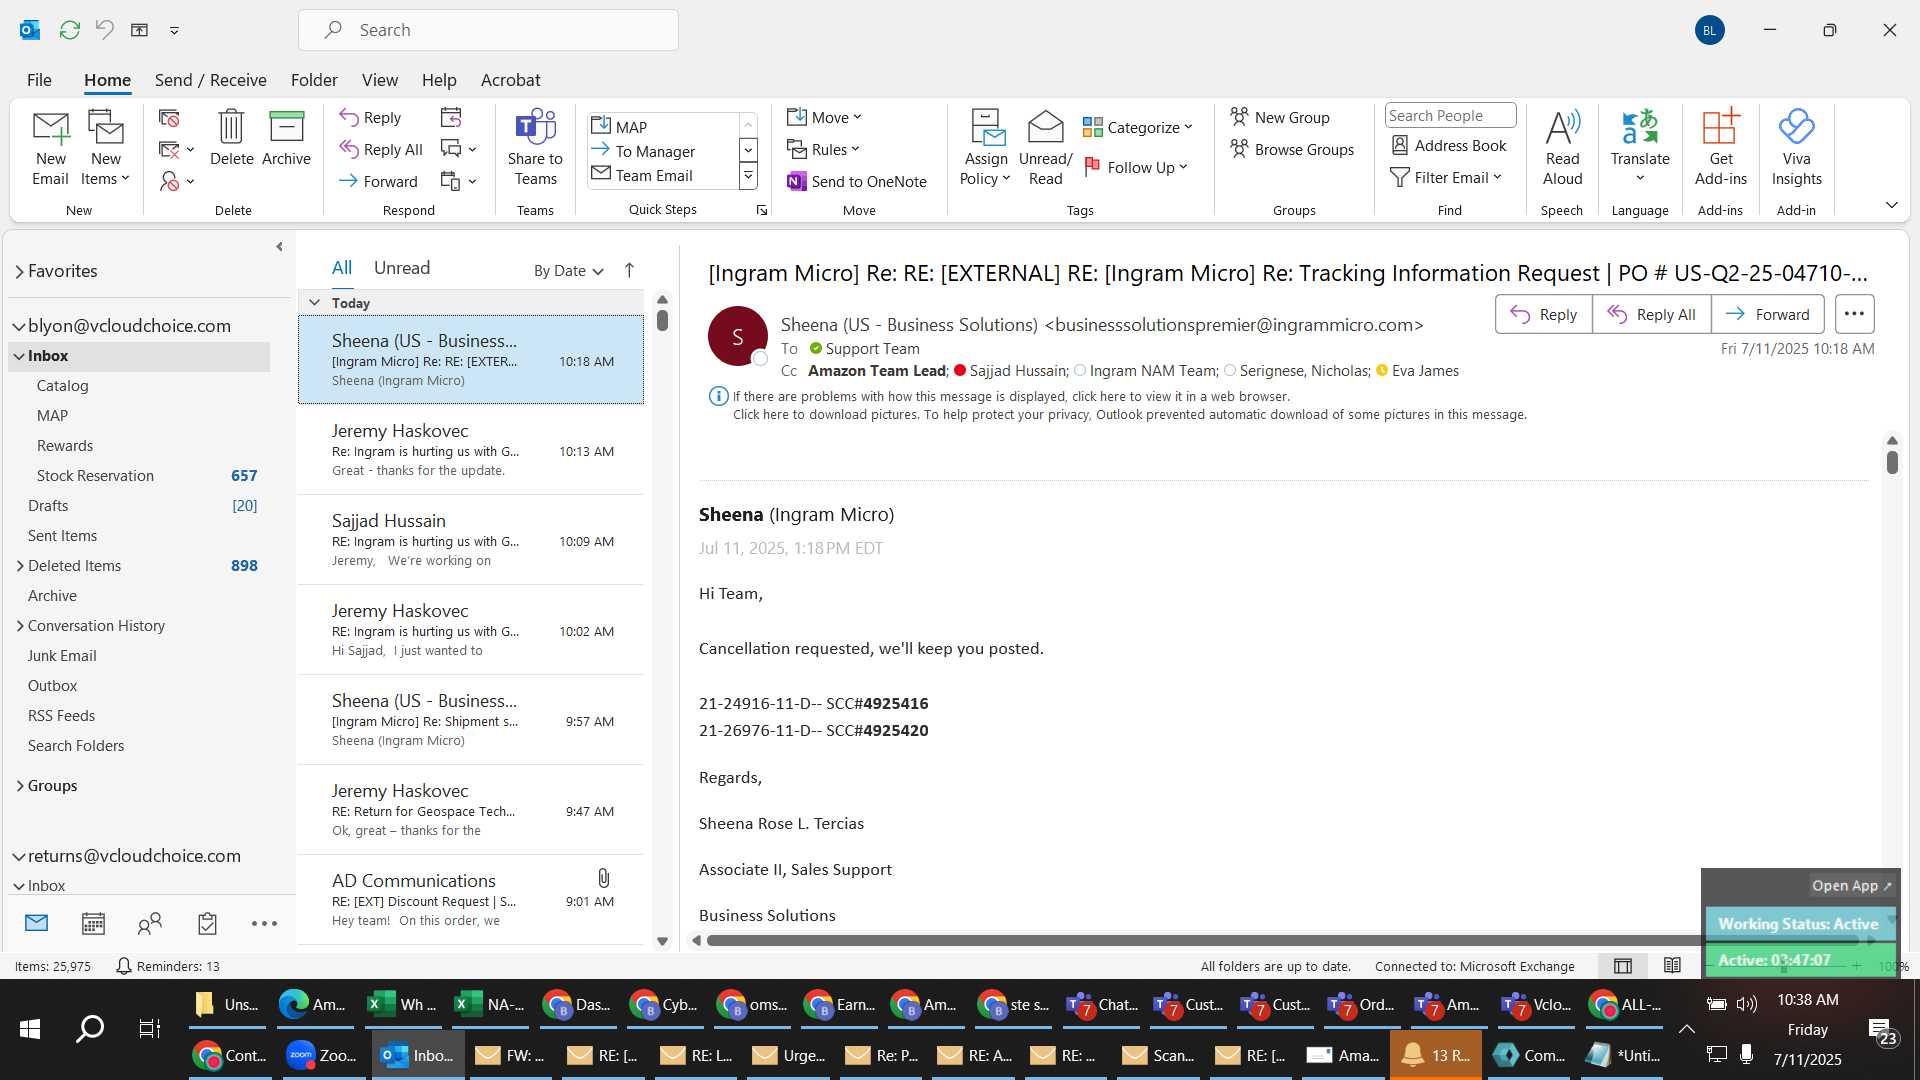
Task: Click the Archive icon in ribbon
Action: [286, 138]
